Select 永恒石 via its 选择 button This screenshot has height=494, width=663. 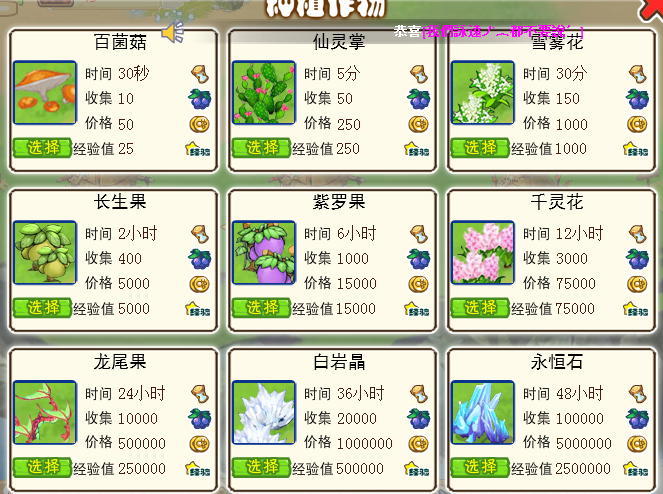pos(479,467)
